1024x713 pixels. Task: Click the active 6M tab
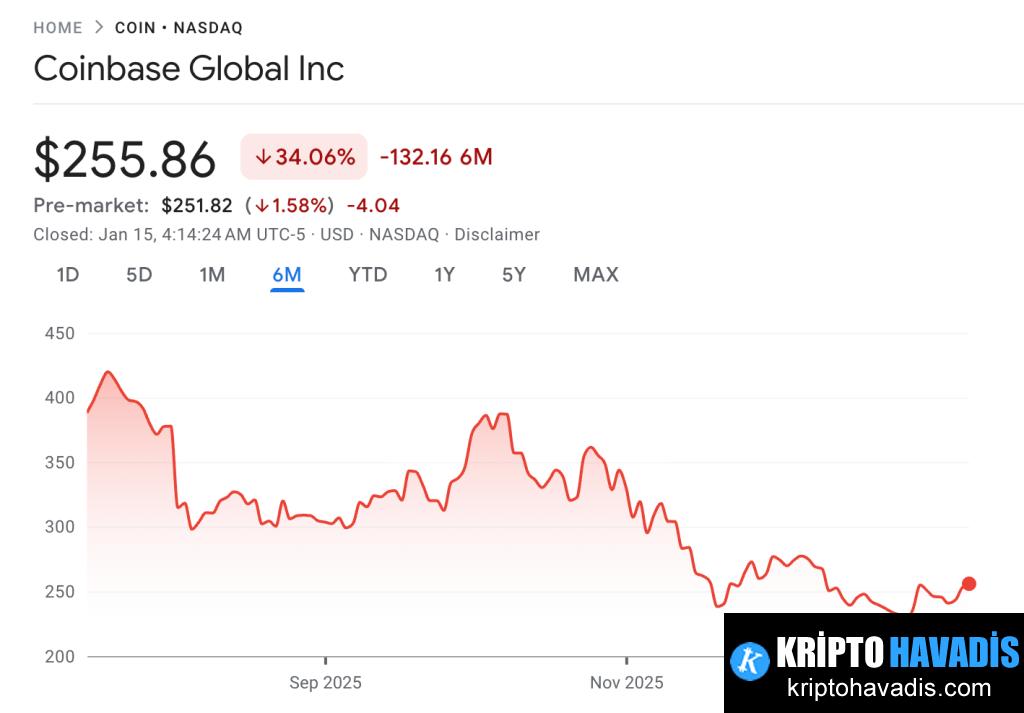click(287, 274)
